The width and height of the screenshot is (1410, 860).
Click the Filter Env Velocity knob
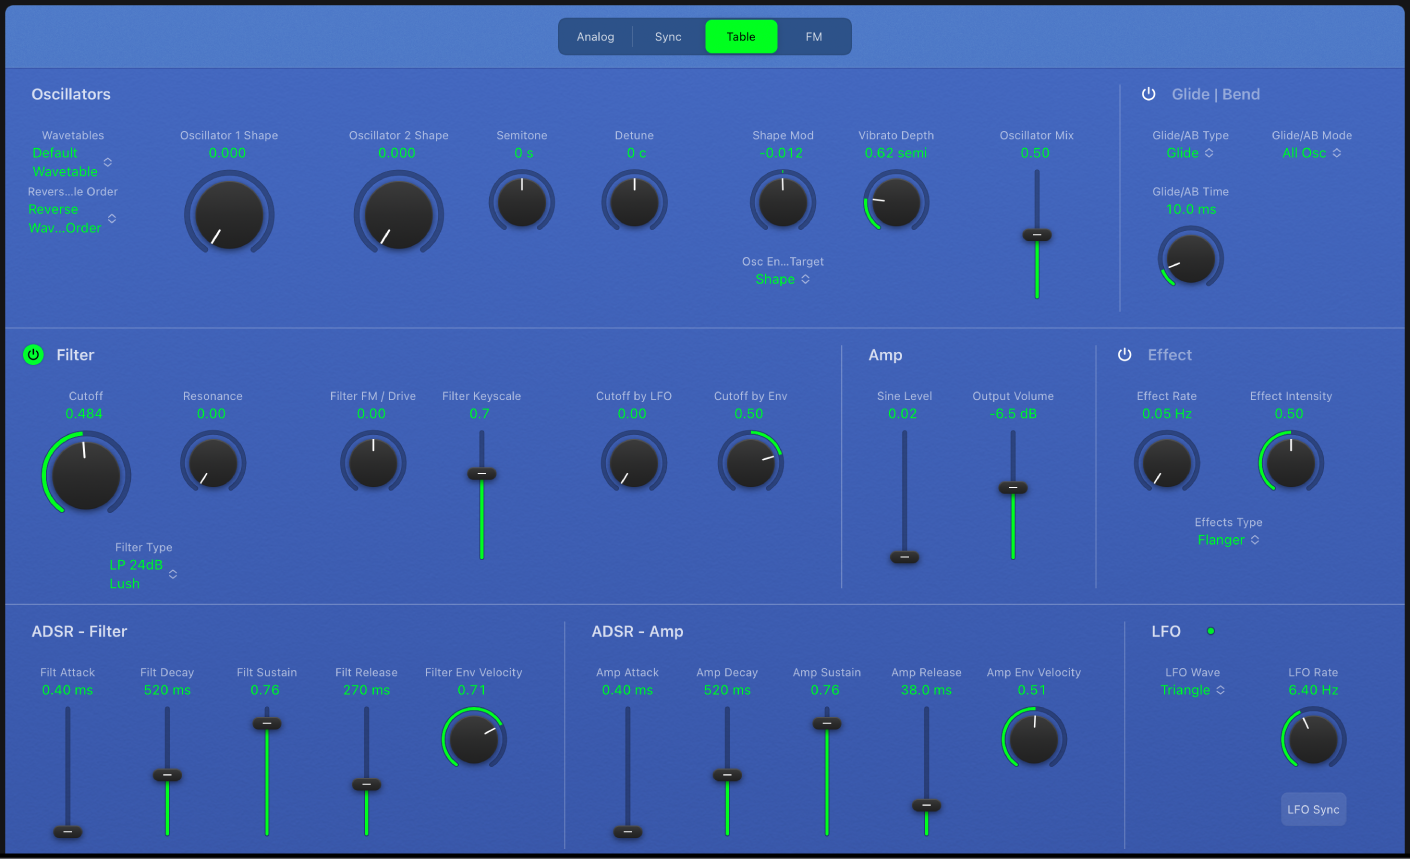[474, 739]
